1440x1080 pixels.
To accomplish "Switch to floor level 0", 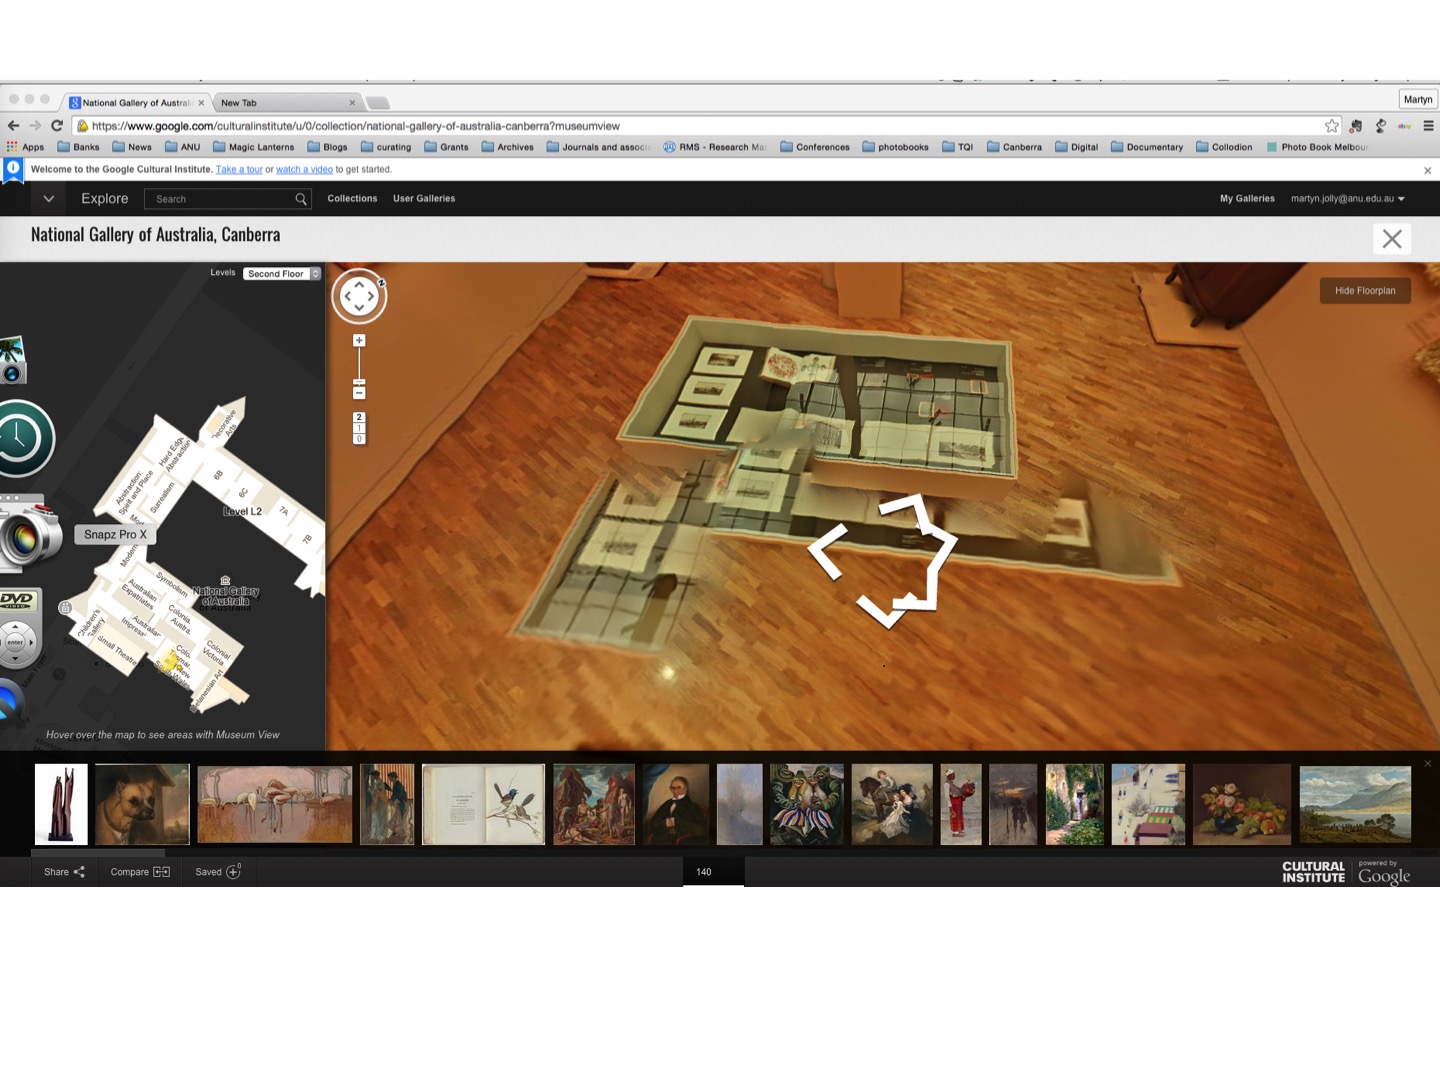I will (359, 439).
